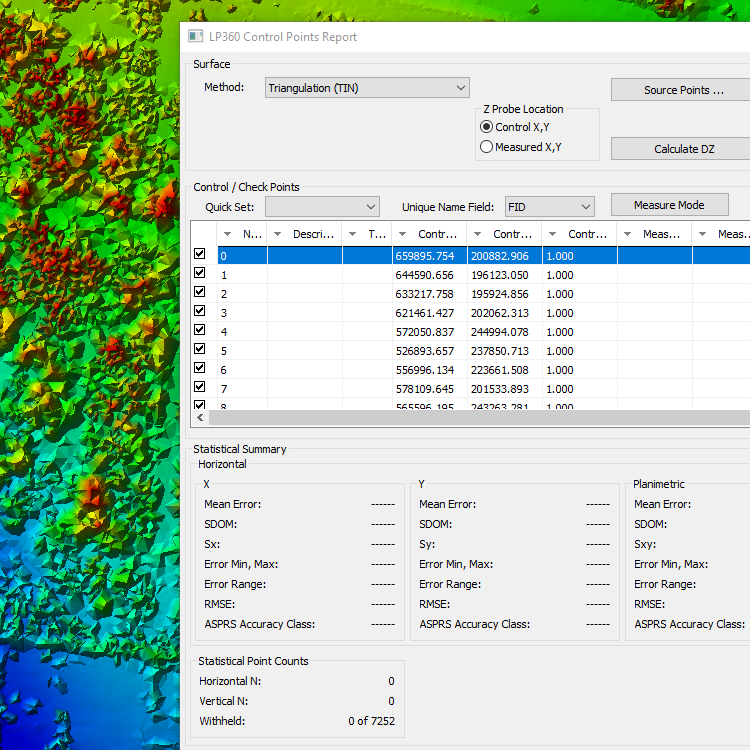Open the Quick Set dropdown
Image resolution: width=750 pixels, height=750 pixels.
322,207
